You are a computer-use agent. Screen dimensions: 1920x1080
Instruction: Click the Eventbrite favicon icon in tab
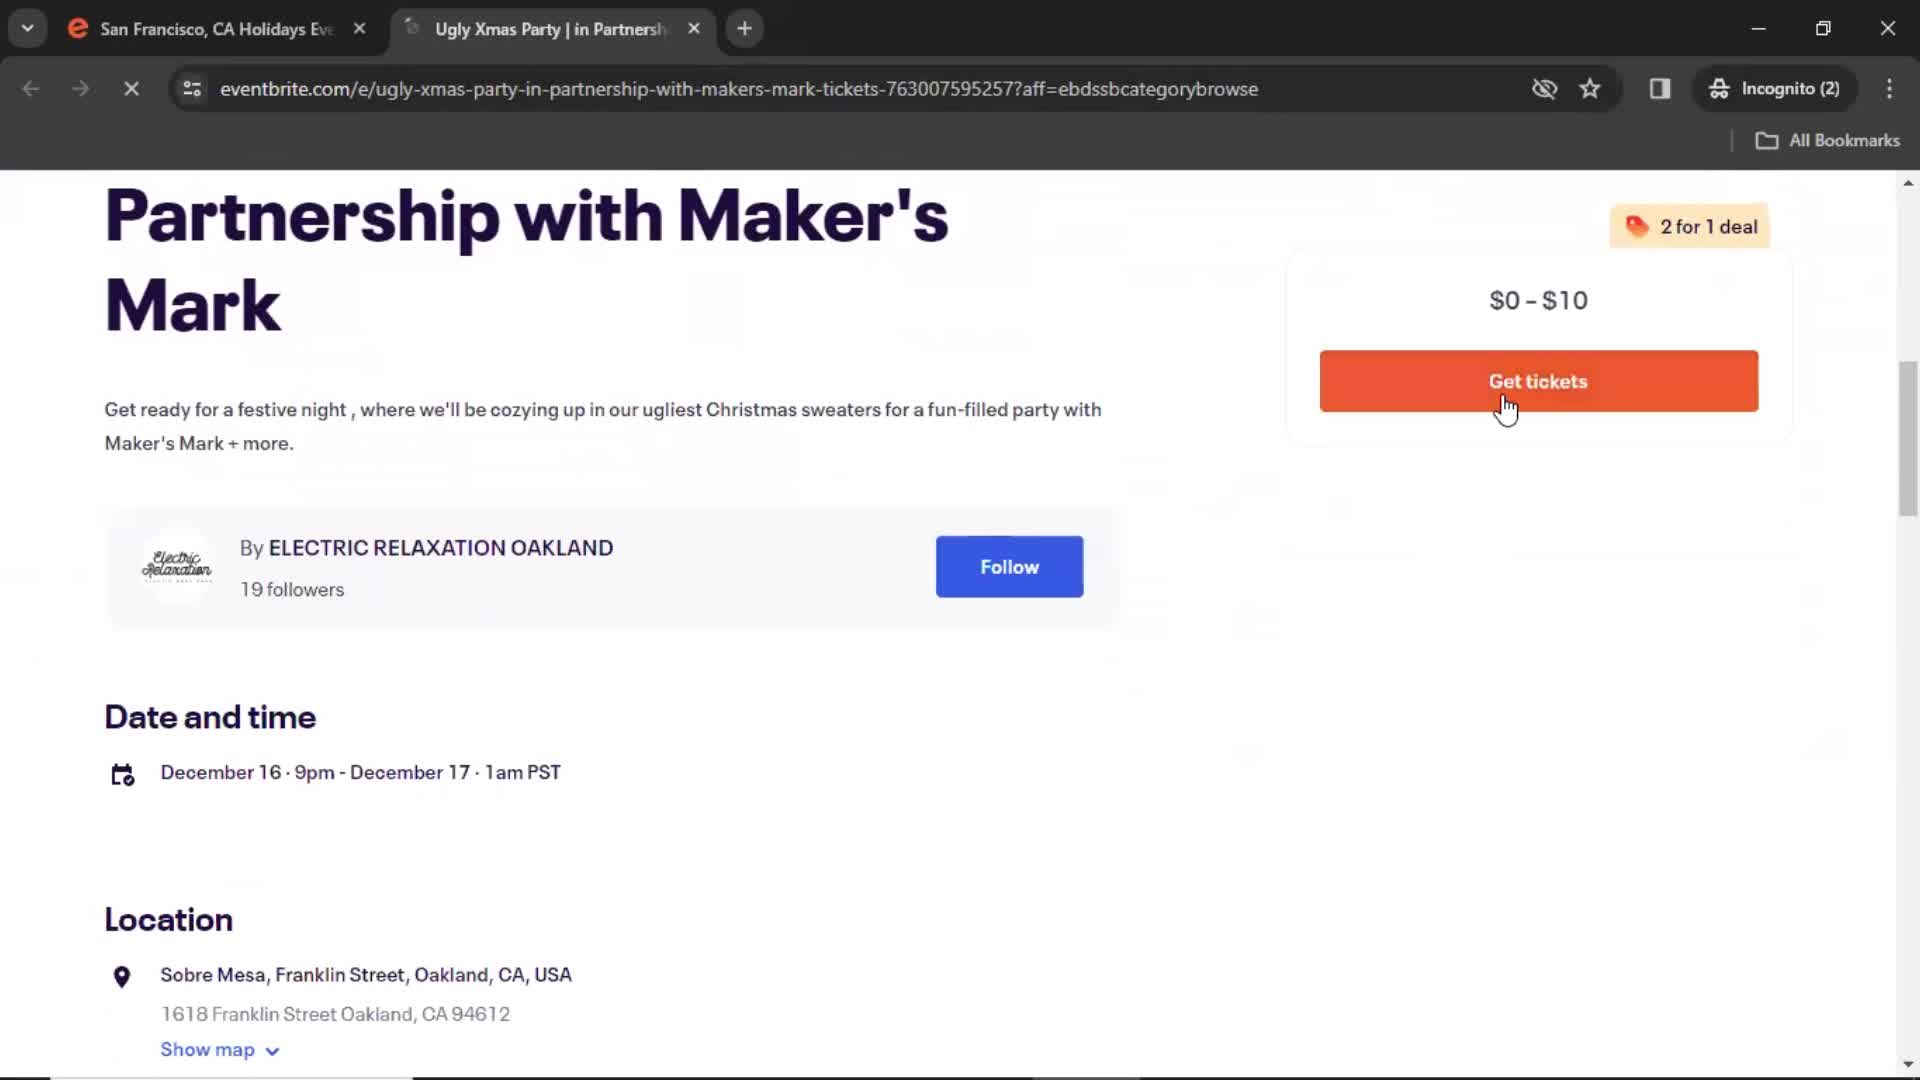click(79, 29)
